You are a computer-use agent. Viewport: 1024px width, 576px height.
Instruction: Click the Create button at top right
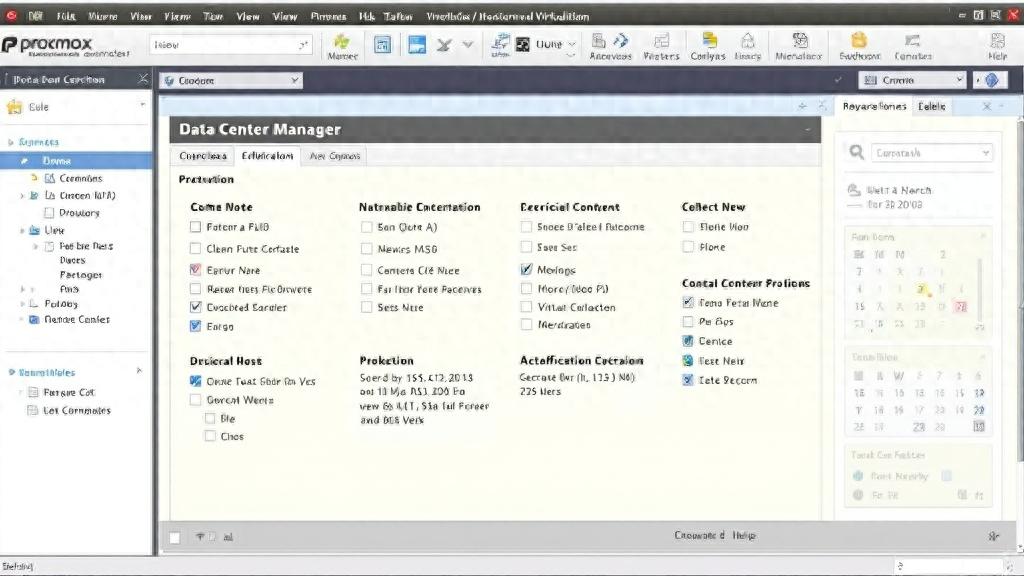(910, 78)
